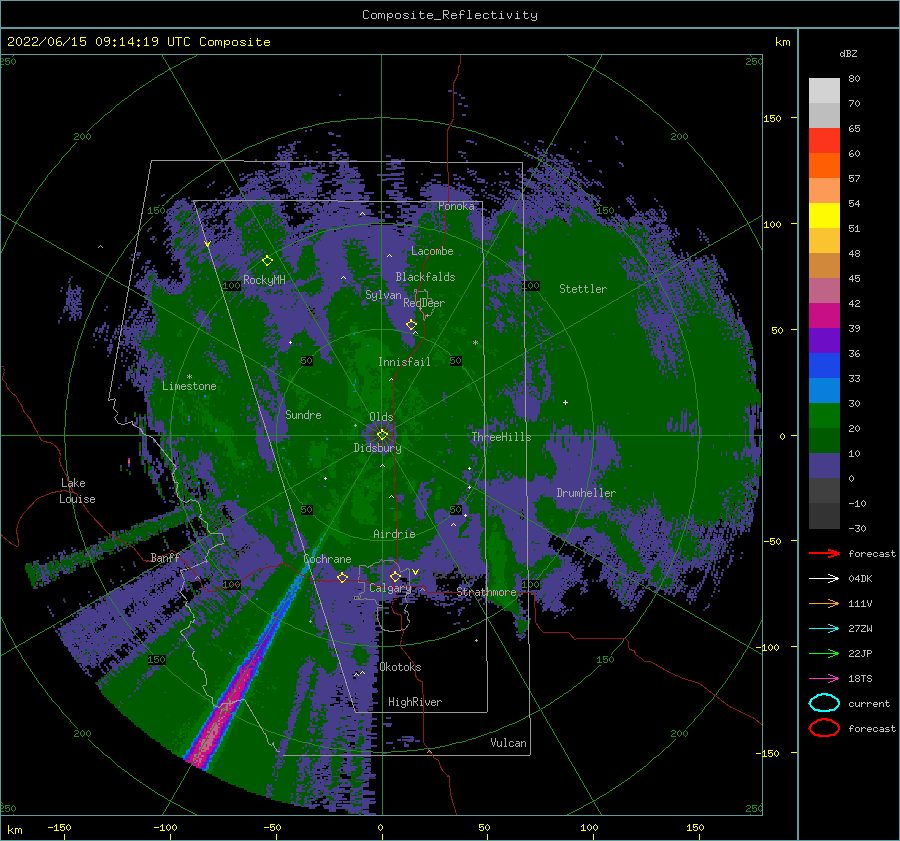Click the Sylvan label
Screen dimensions: 900x841
tap(383, 295)
